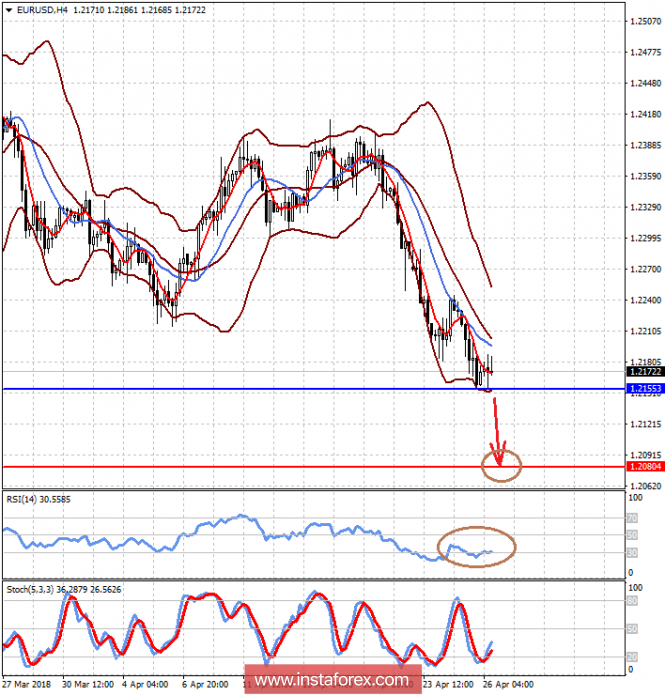
Task: Open the www.instaforex.com watermark link
Action: click(x=330, y=678)
